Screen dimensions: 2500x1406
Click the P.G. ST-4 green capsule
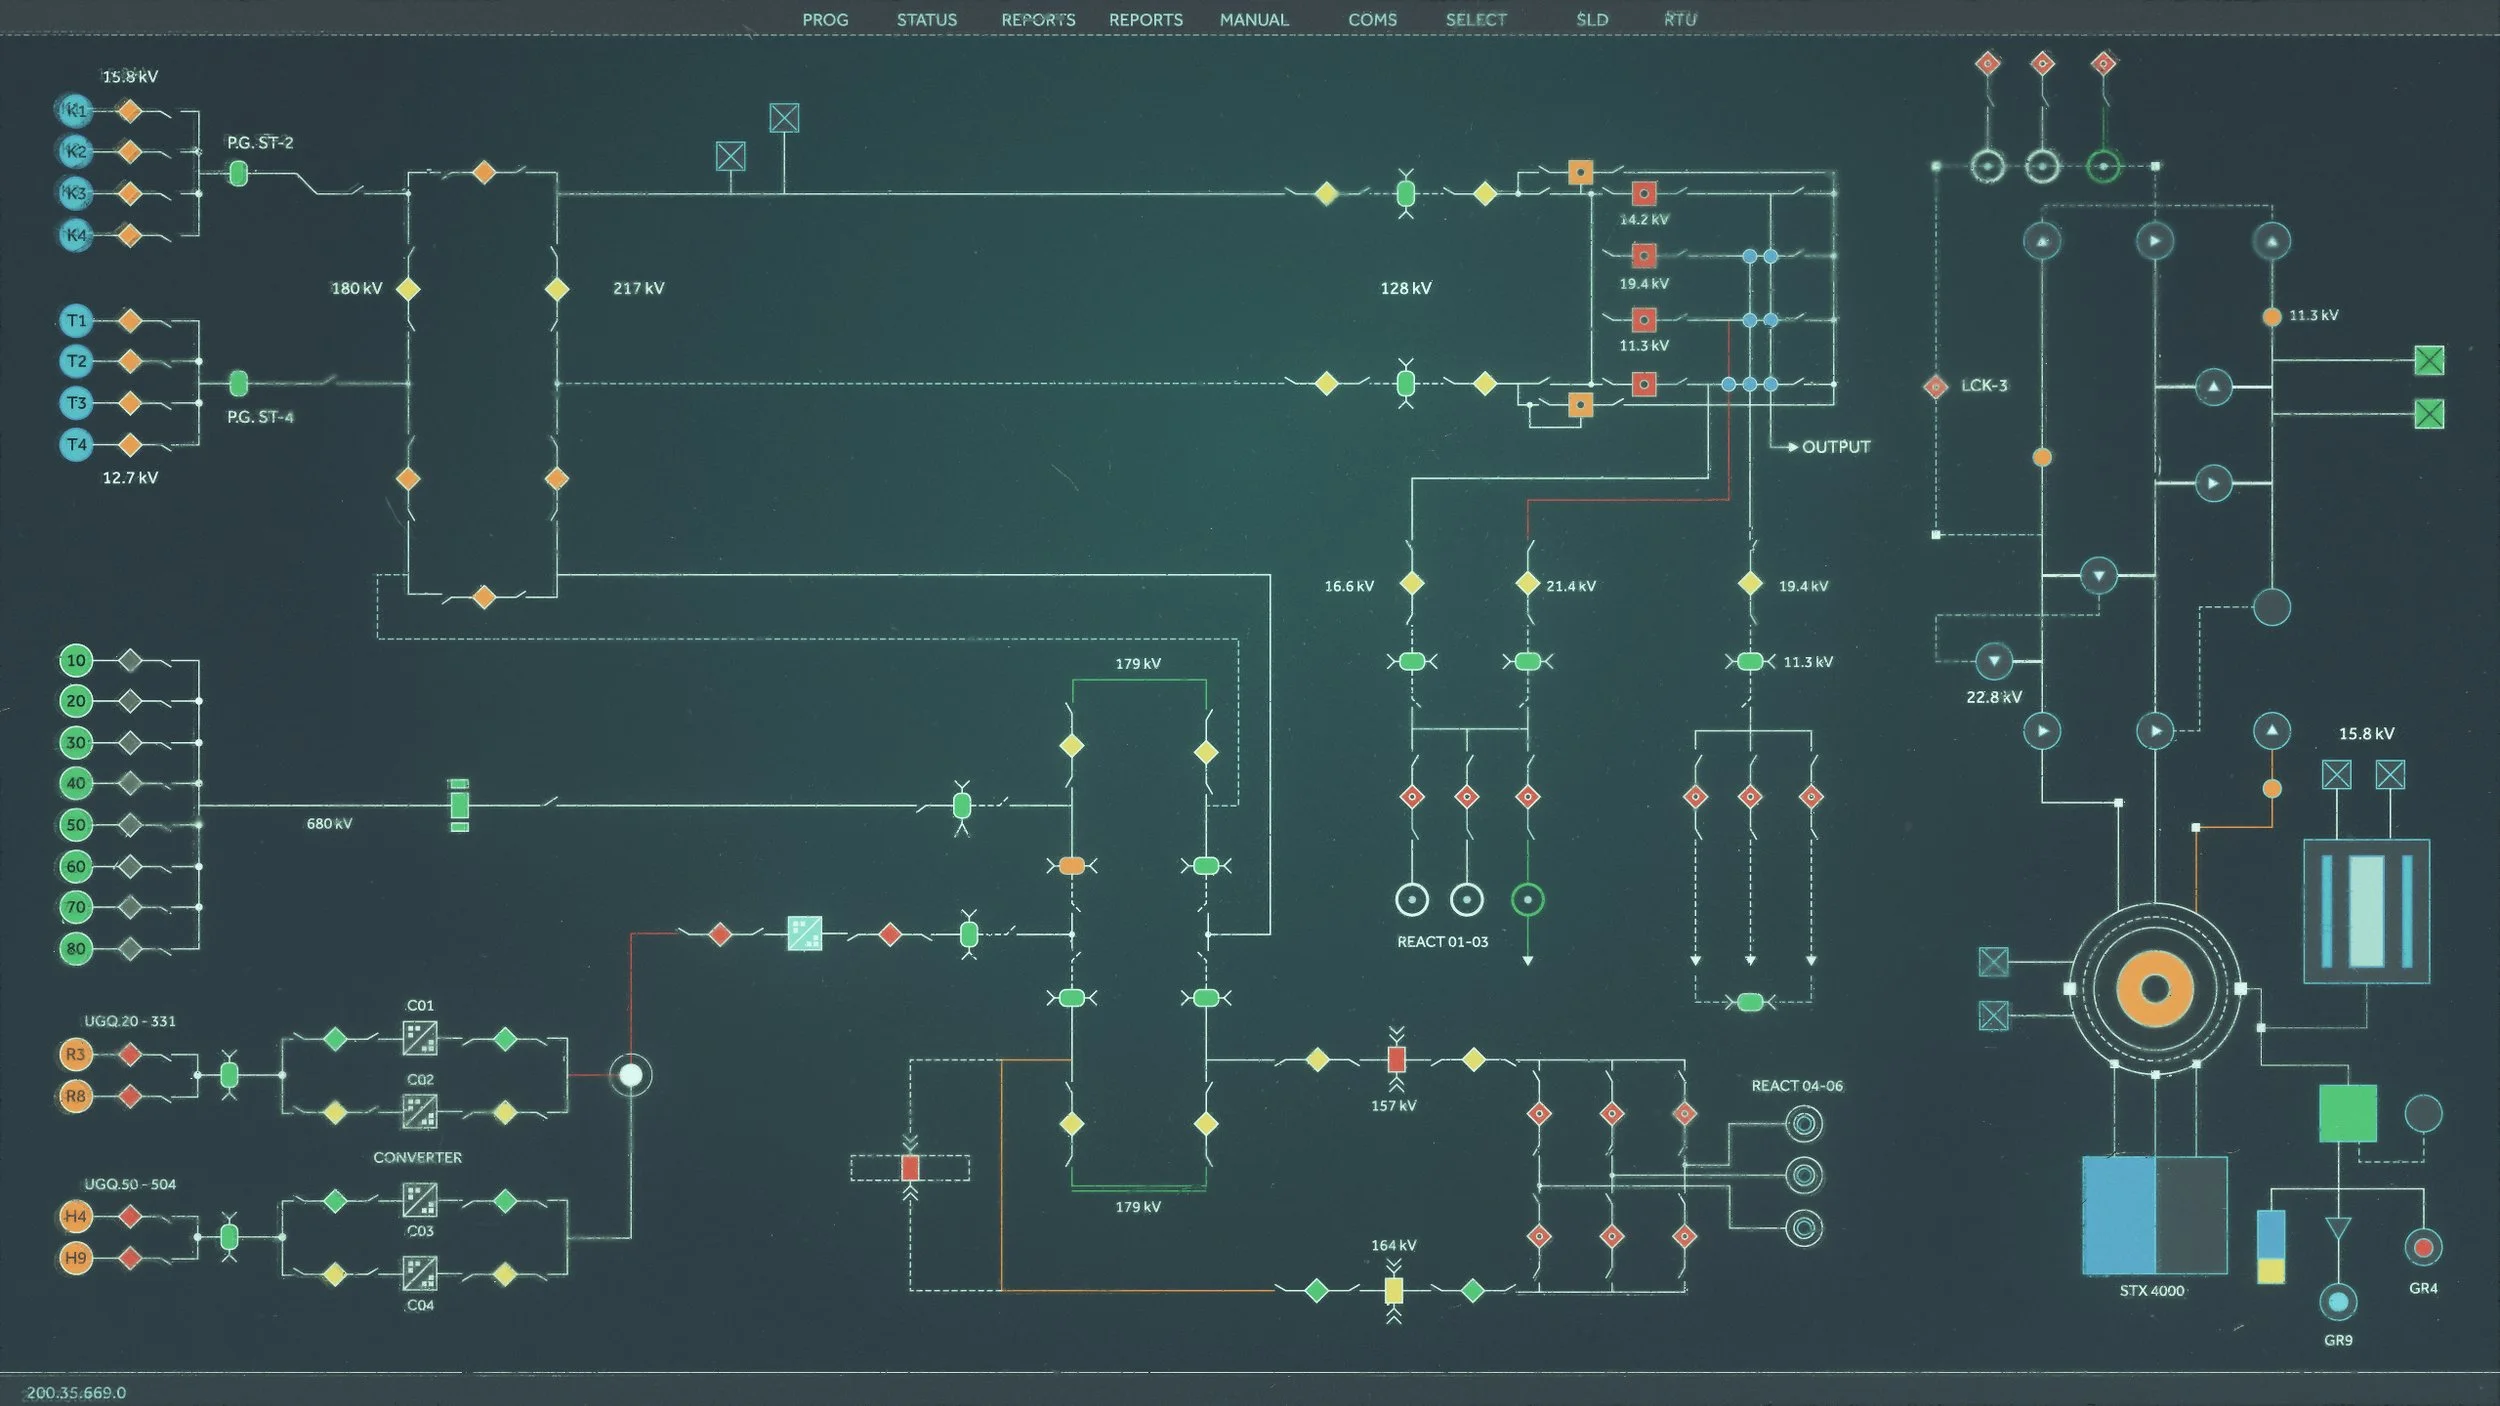click(238, 383)
